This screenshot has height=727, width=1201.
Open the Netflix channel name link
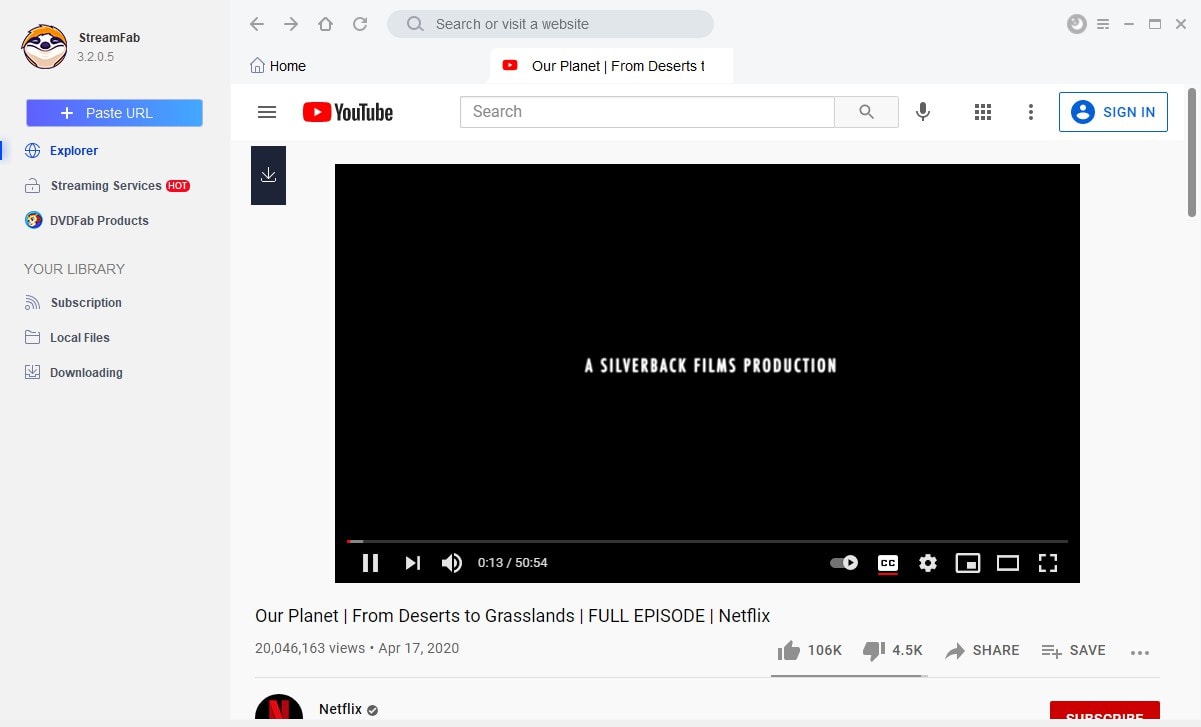[x=340, y=709]
